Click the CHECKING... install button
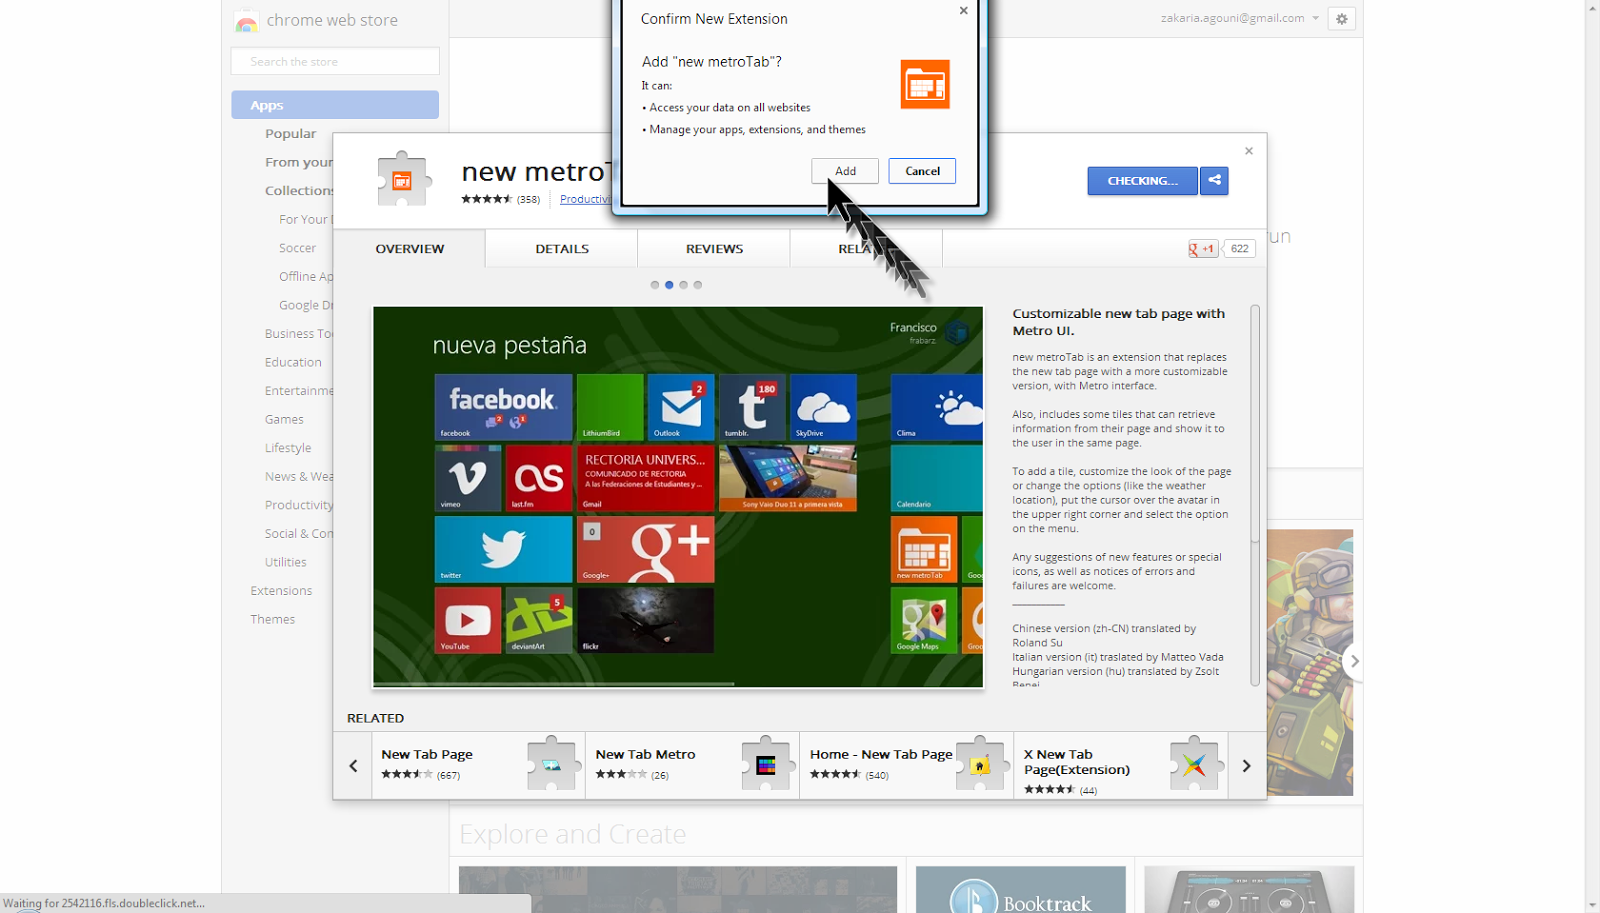1600x913 pixels. (x=1142, y=181)
